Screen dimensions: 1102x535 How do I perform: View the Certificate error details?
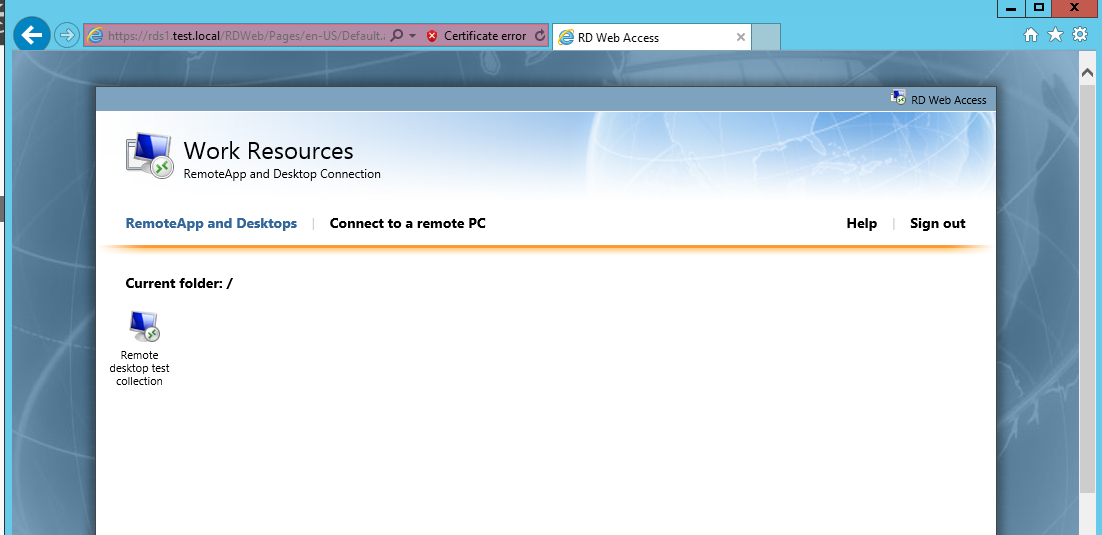pos(485,36)
